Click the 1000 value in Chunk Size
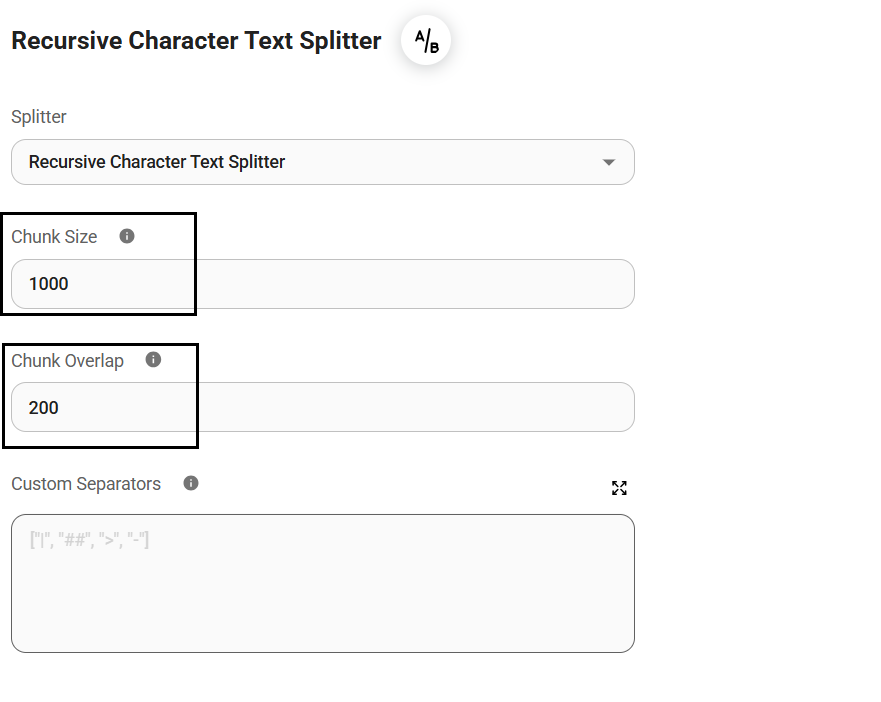This screenshot has height=702, width=881. [x=49, y=284]
